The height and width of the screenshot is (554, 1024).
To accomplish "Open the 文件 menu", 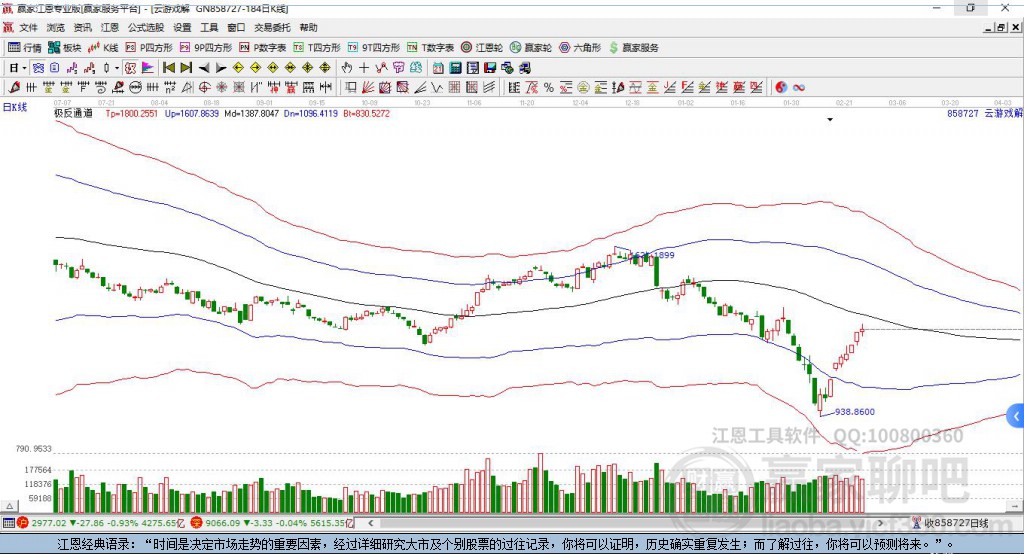I will [28, 27].
